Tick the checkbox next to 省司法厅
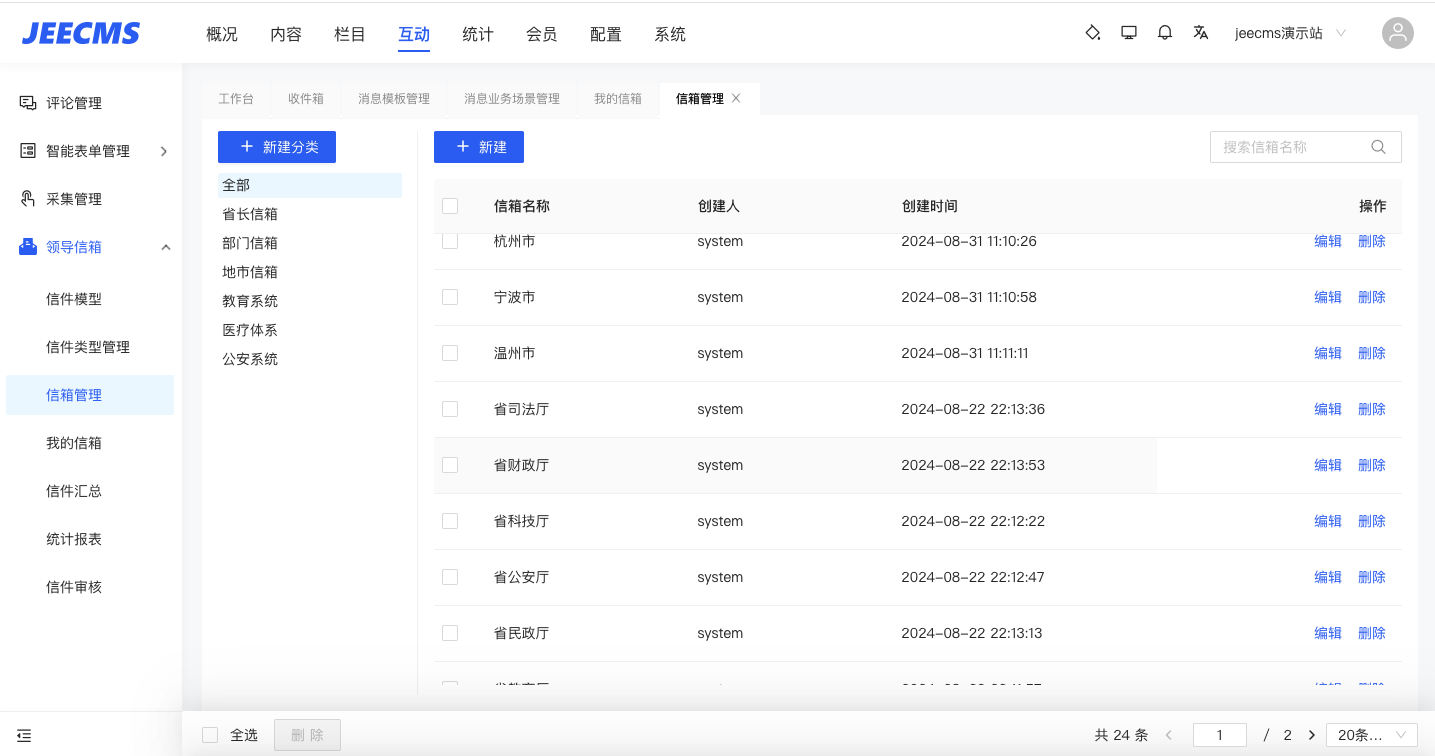The height and width of the screenshot is (756, 1435). click(450, 409)
